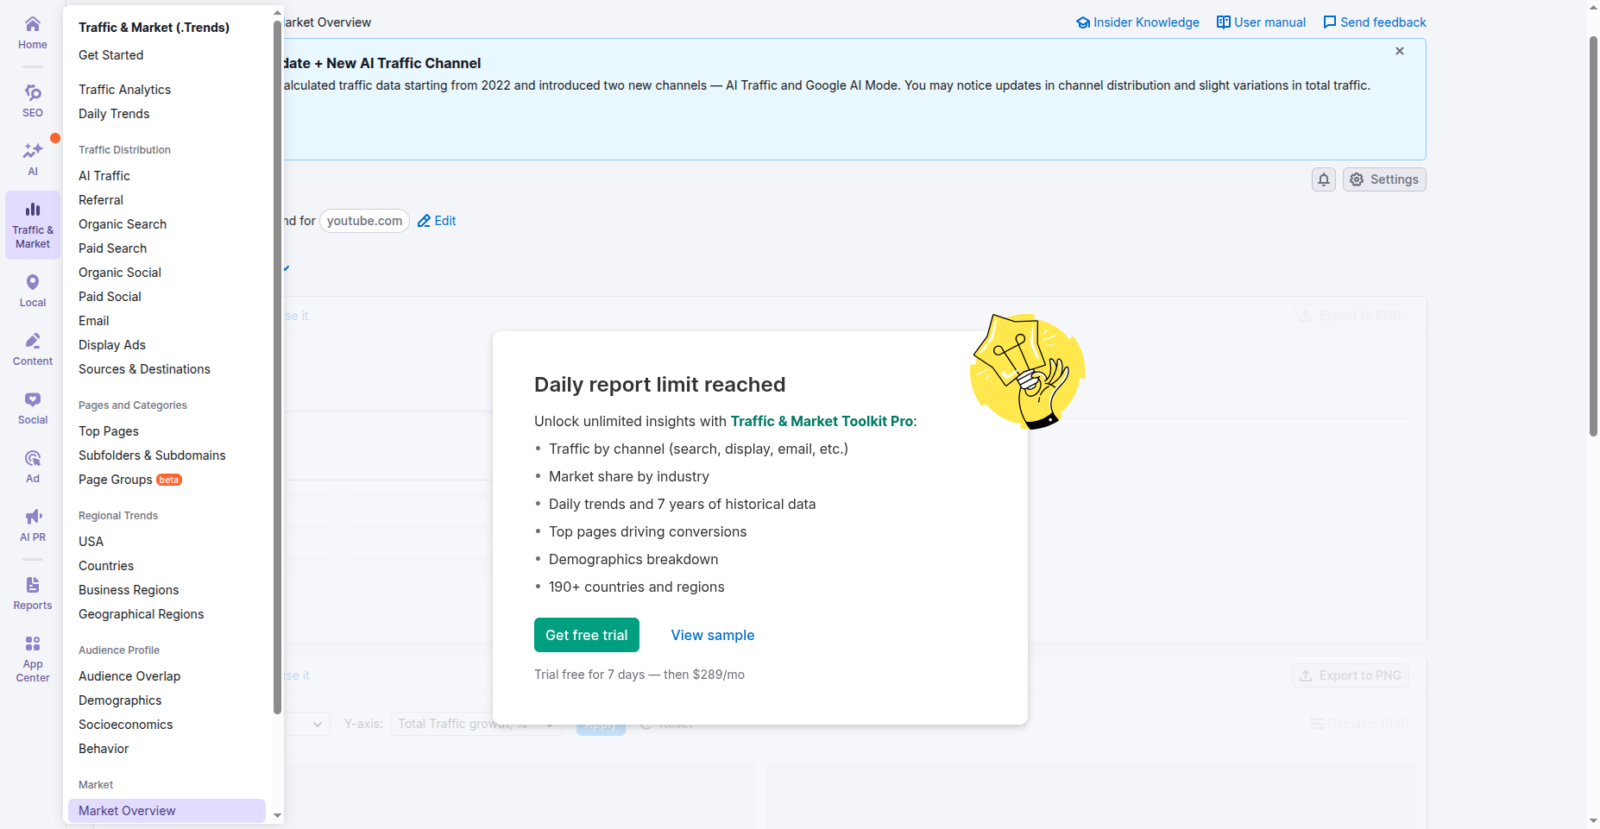This screenshot has width=1600, height=829.
Task: Go to Demographics menu item
Action: [120, 700]
